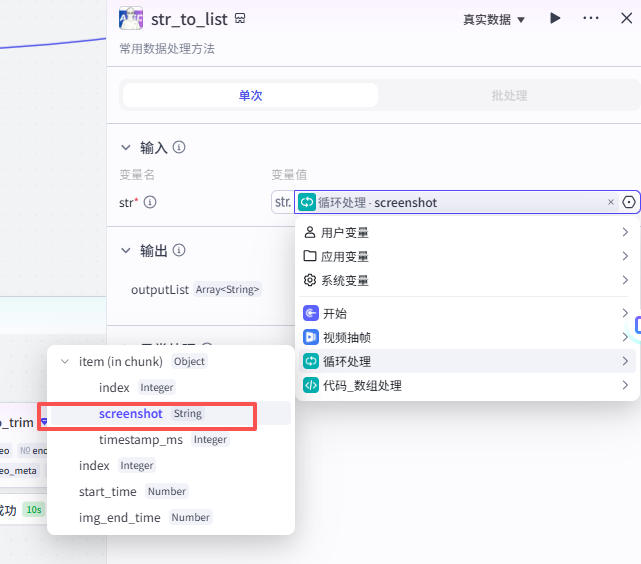Click the info icon beside 输入
Image resolution: width=641 pixels, height=564 pixels.
[179, 147]
